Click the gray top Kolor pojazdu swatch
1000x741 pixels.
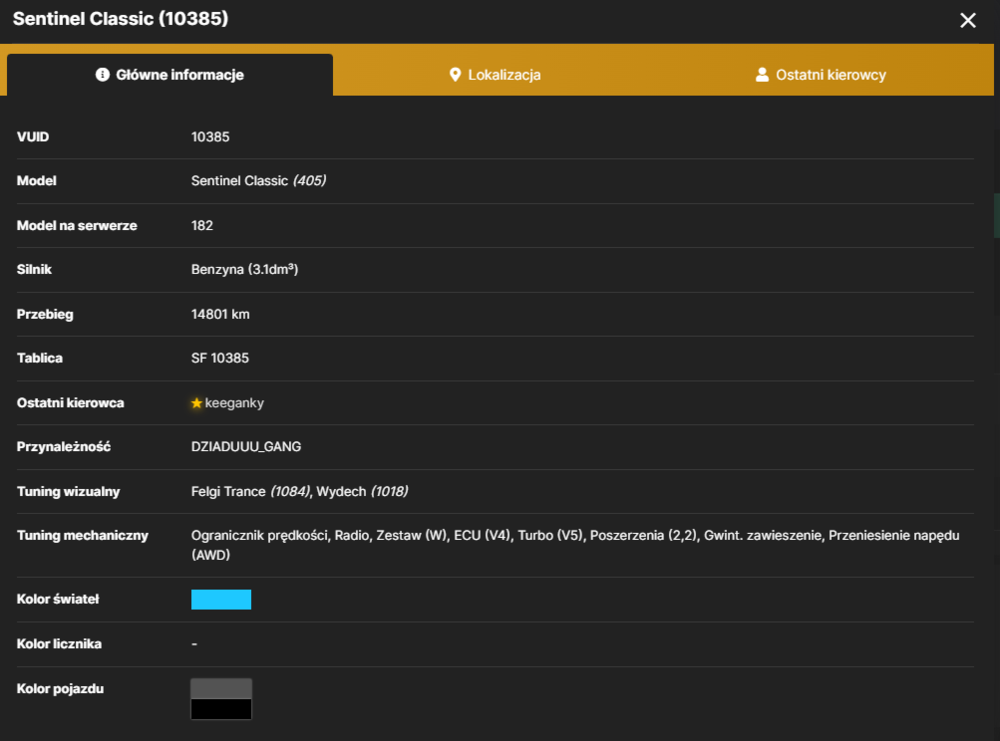click(221, 689)
